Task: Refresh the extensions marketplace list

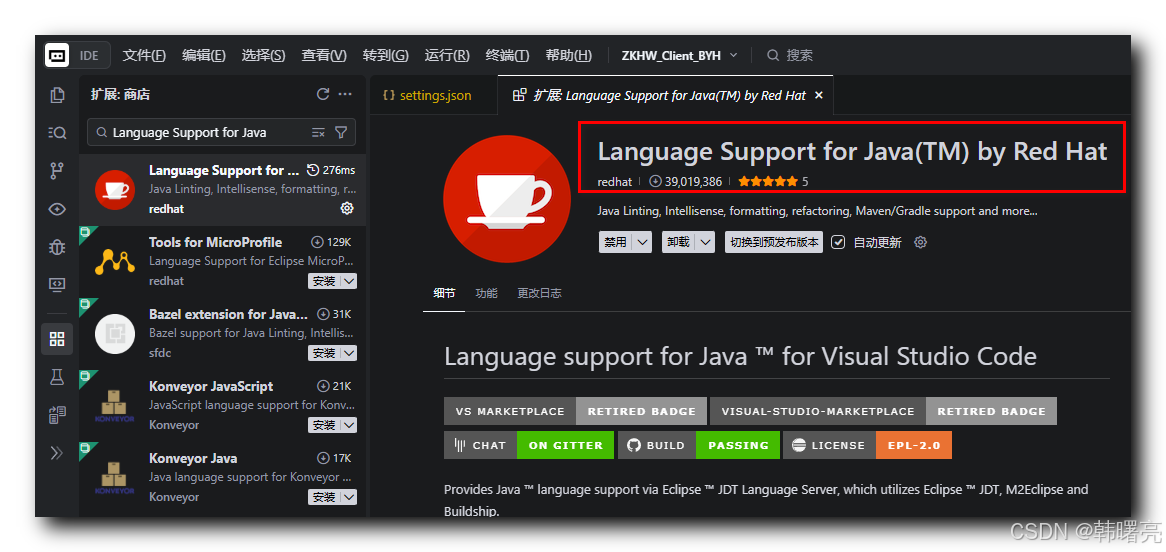Action: [x=323, y=94]
